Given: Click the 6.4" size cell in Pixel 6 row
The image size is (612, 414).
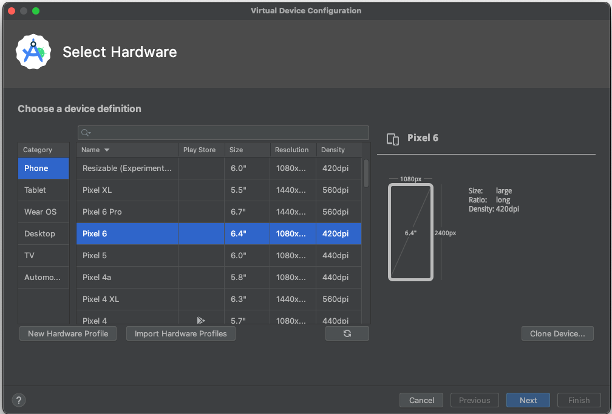Looking at the screenshot, I should click(x=247, y=234).
